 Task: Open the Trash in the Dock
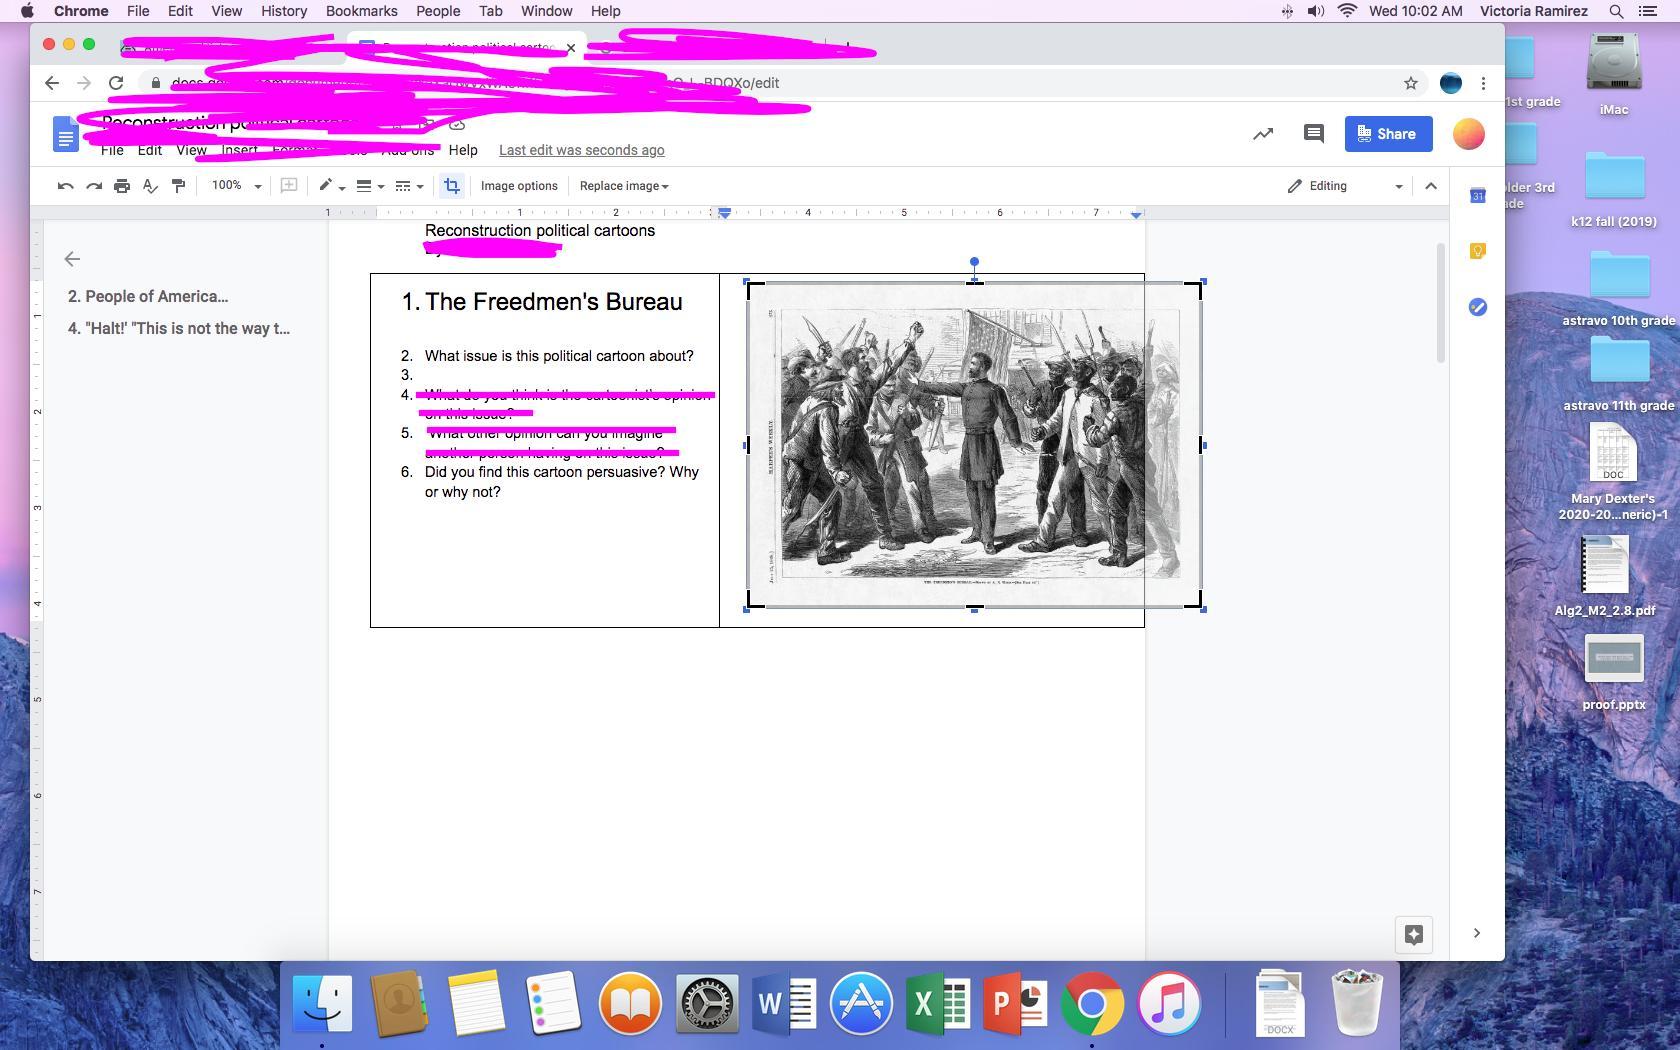[1357, 1003]
